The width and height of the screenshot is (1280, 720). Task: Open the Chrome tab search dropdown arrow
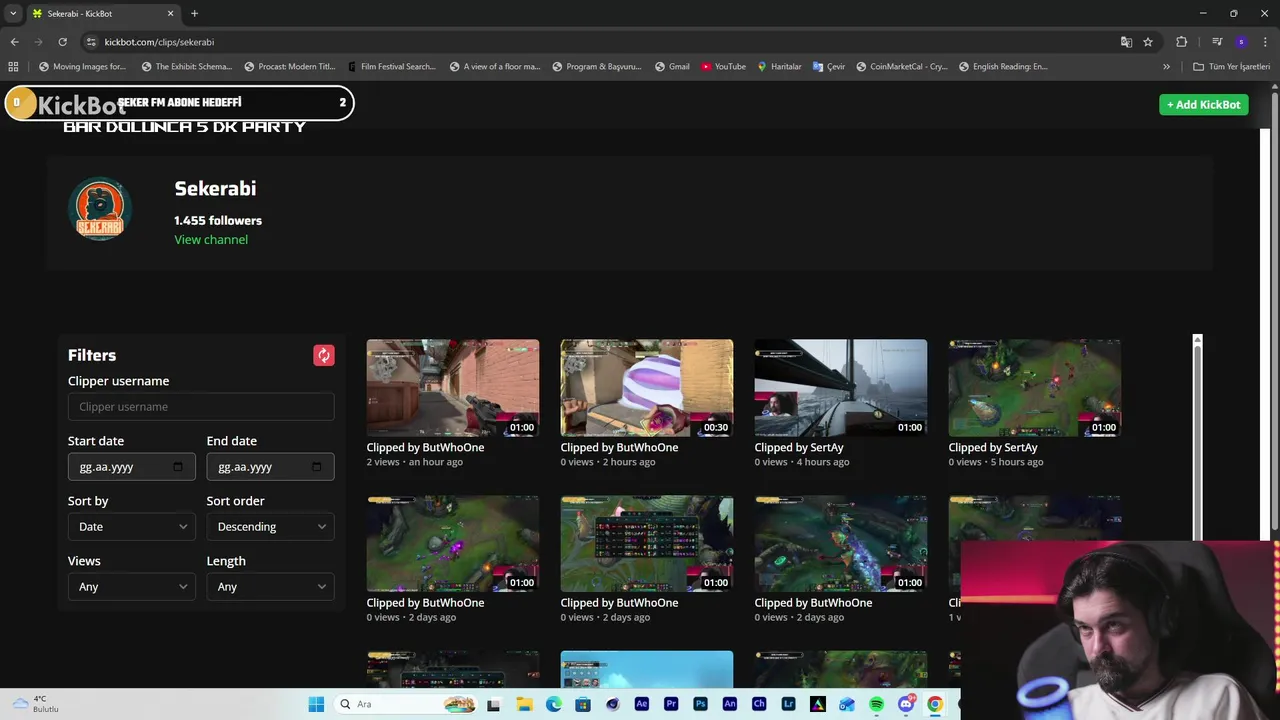13,14
